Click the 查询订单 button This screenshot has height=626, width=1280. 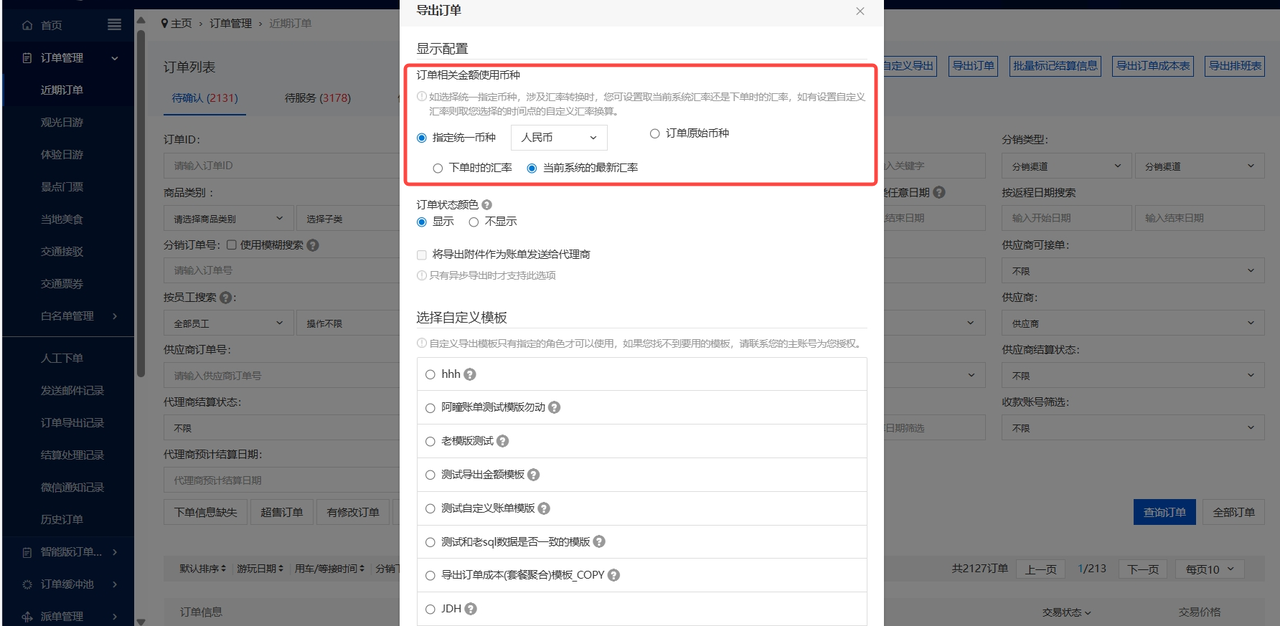[1164, 512]
